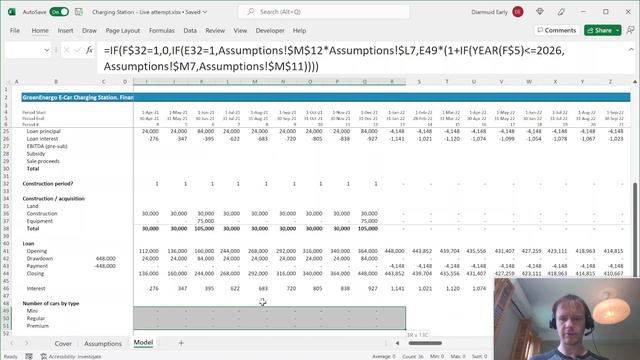Click the vertical scrollbar up arrow
The image size is (640, 360).
click(635, 82)
